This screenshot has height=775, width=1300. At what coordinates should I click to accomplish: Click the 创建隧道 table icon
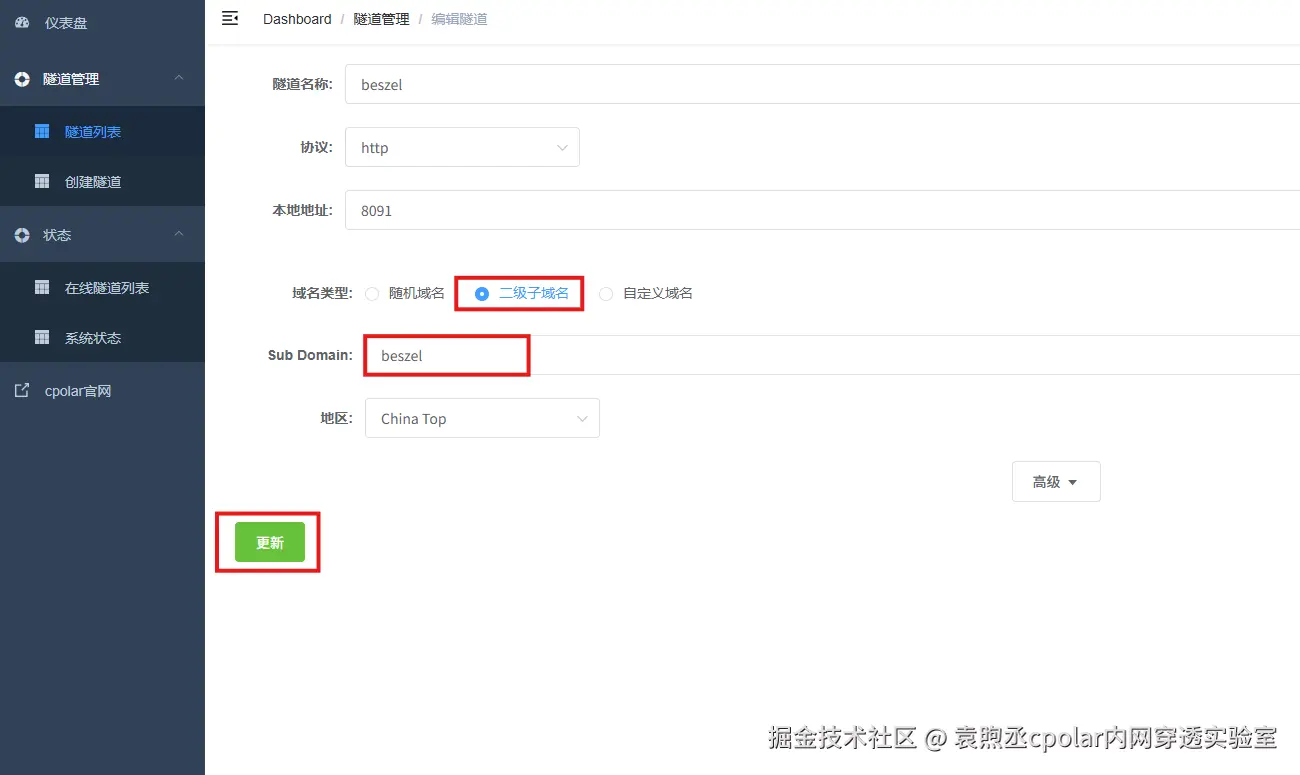(x=42, y=181)
